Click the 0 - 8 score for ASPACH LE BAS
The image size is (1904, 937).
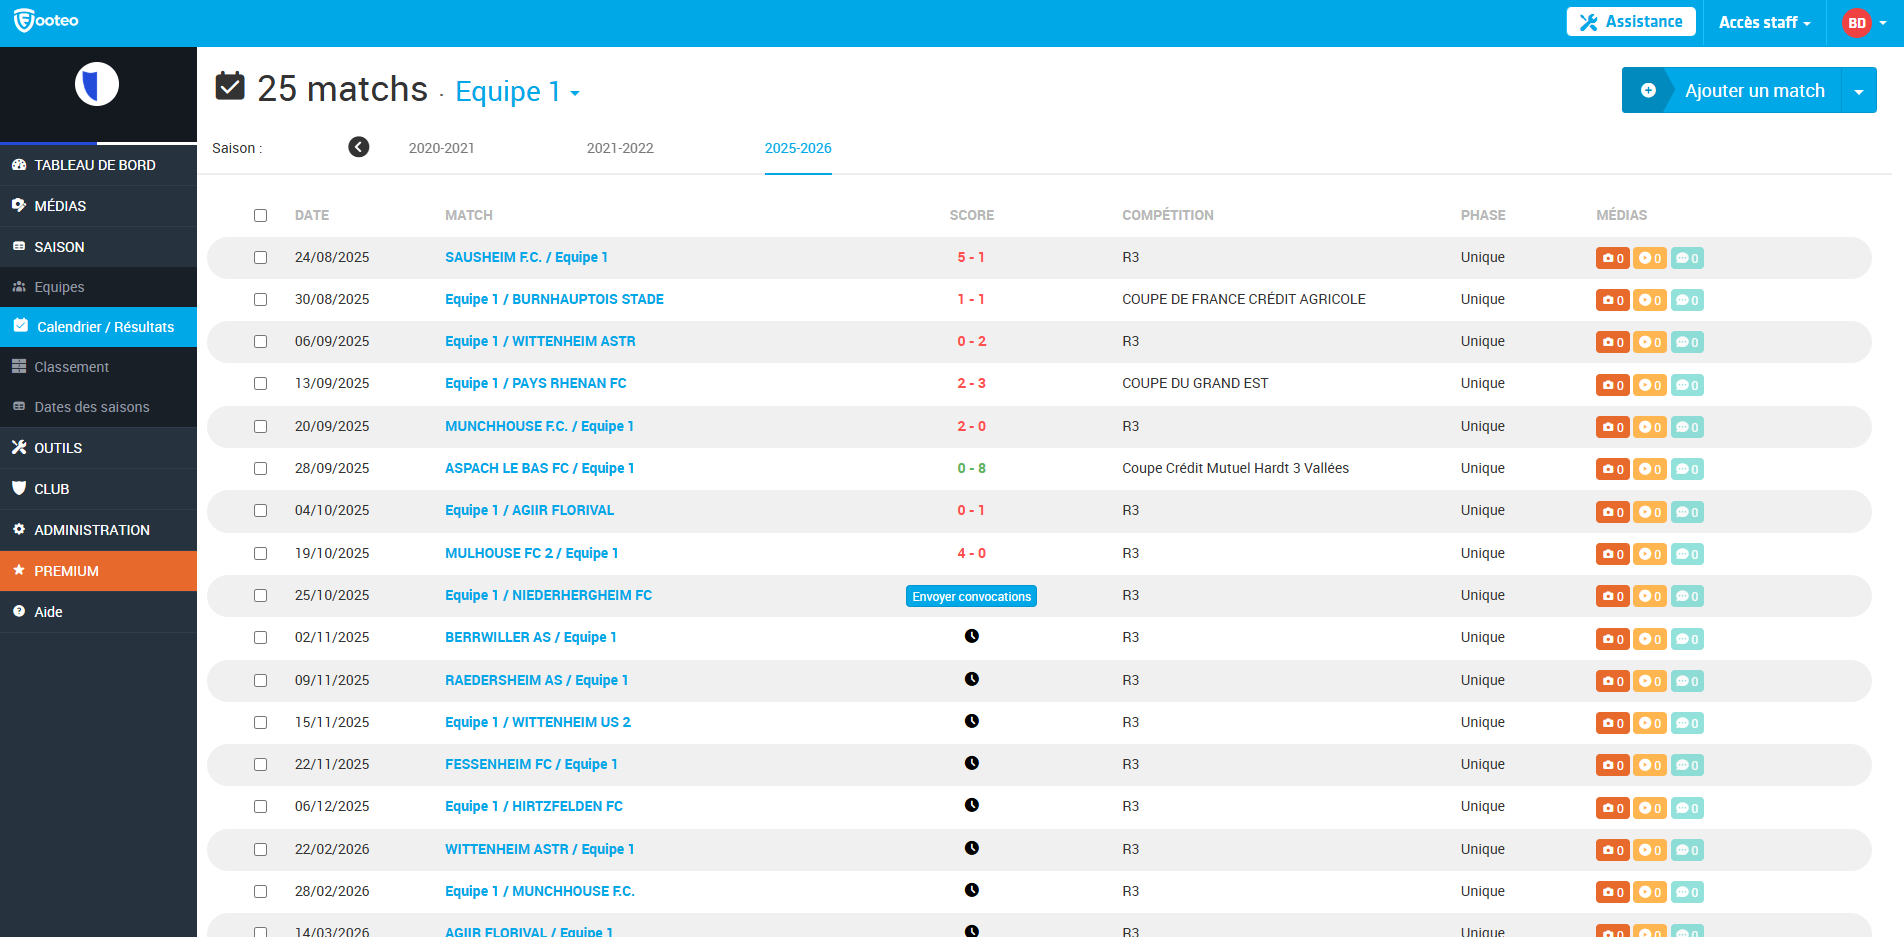pos(971,468)
